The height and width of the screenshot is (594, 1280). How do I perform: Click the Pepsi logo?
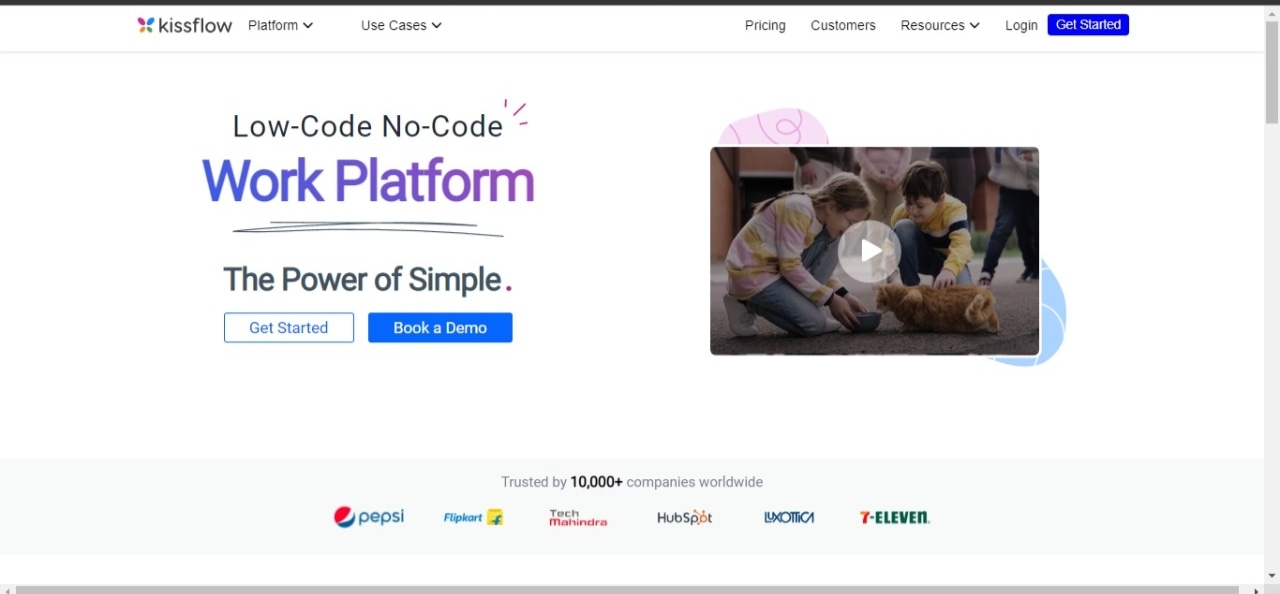coord(369,517)
